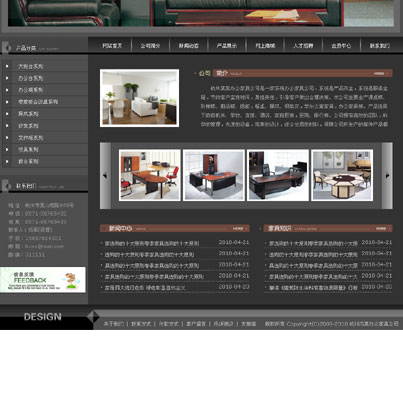403x393 pixels.
Task: Click the carousel right arrow button
Action: tap(387, 176)
